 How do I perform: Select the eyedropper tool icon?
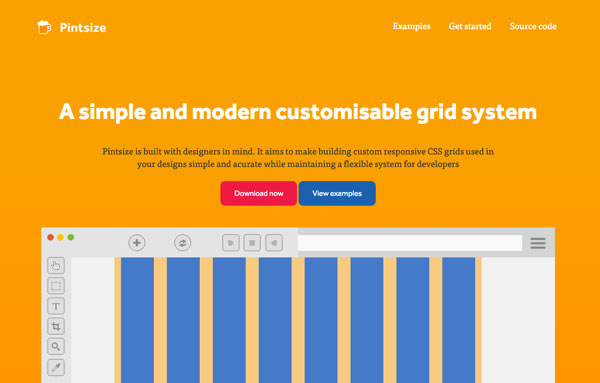[x=56, y=367]
